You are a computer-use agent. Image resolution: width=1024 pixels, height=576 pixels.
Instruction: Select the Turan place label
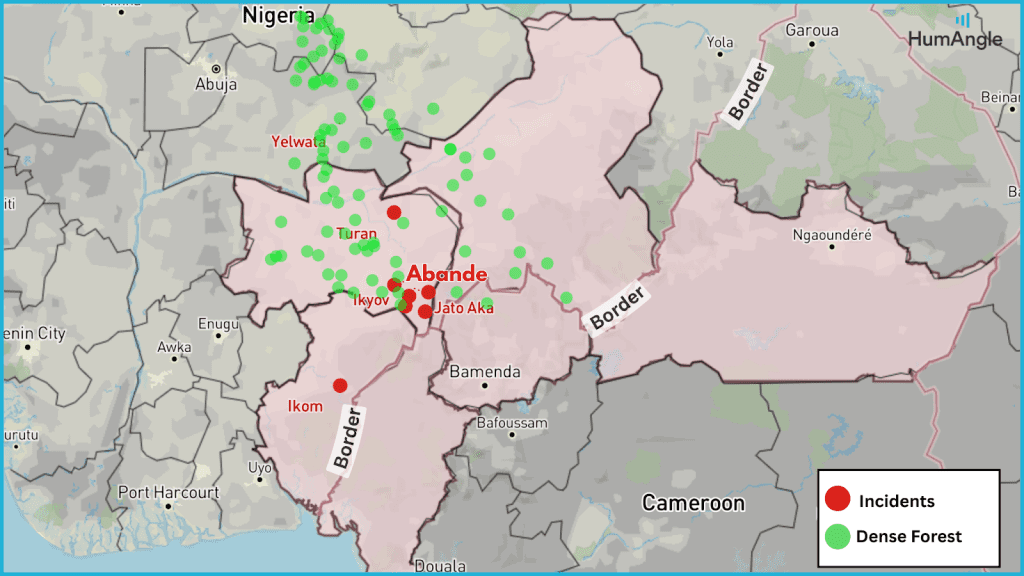pos(356,233)
